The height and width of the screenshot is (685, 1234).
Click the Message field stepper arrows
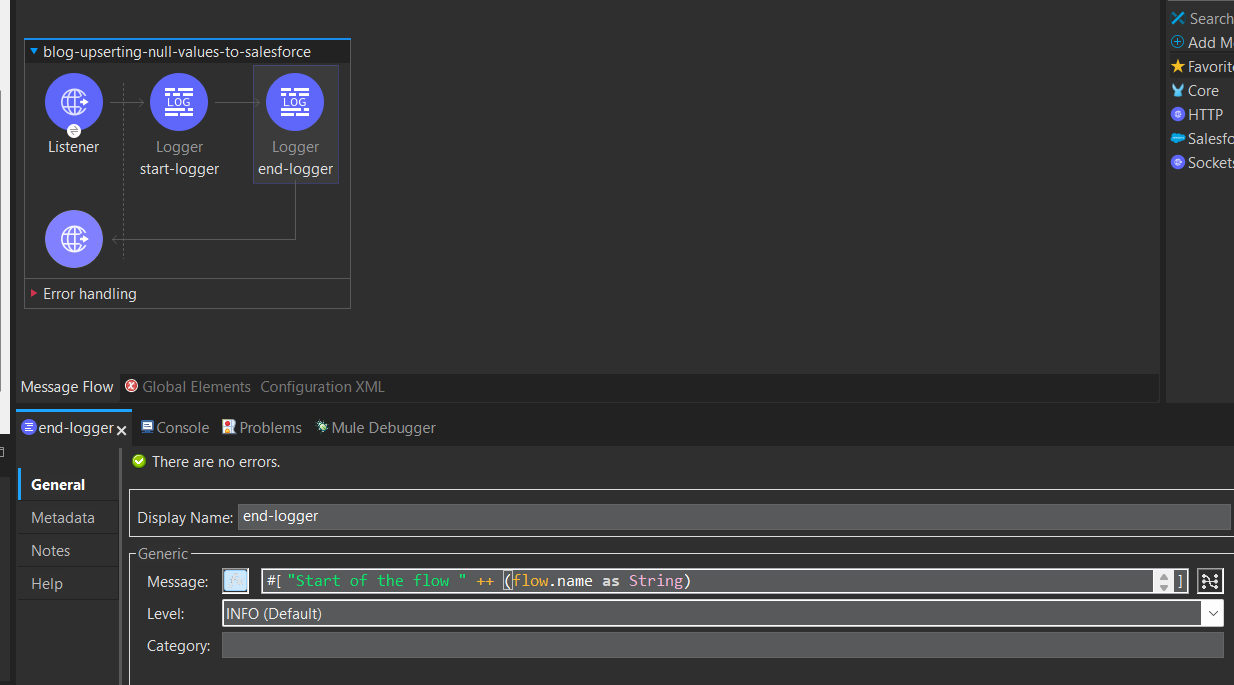click(1163, 581)
